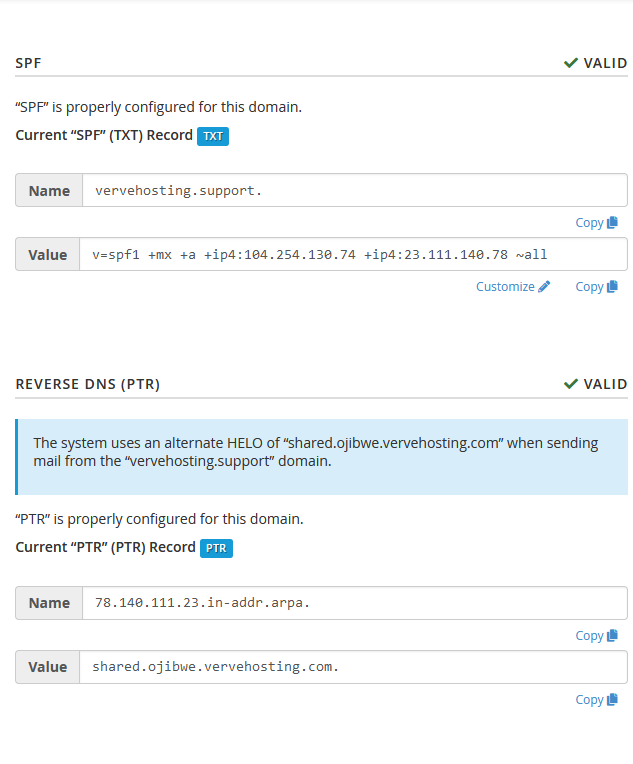Click the Value label beside the v=spf1 record

point(48,254)
